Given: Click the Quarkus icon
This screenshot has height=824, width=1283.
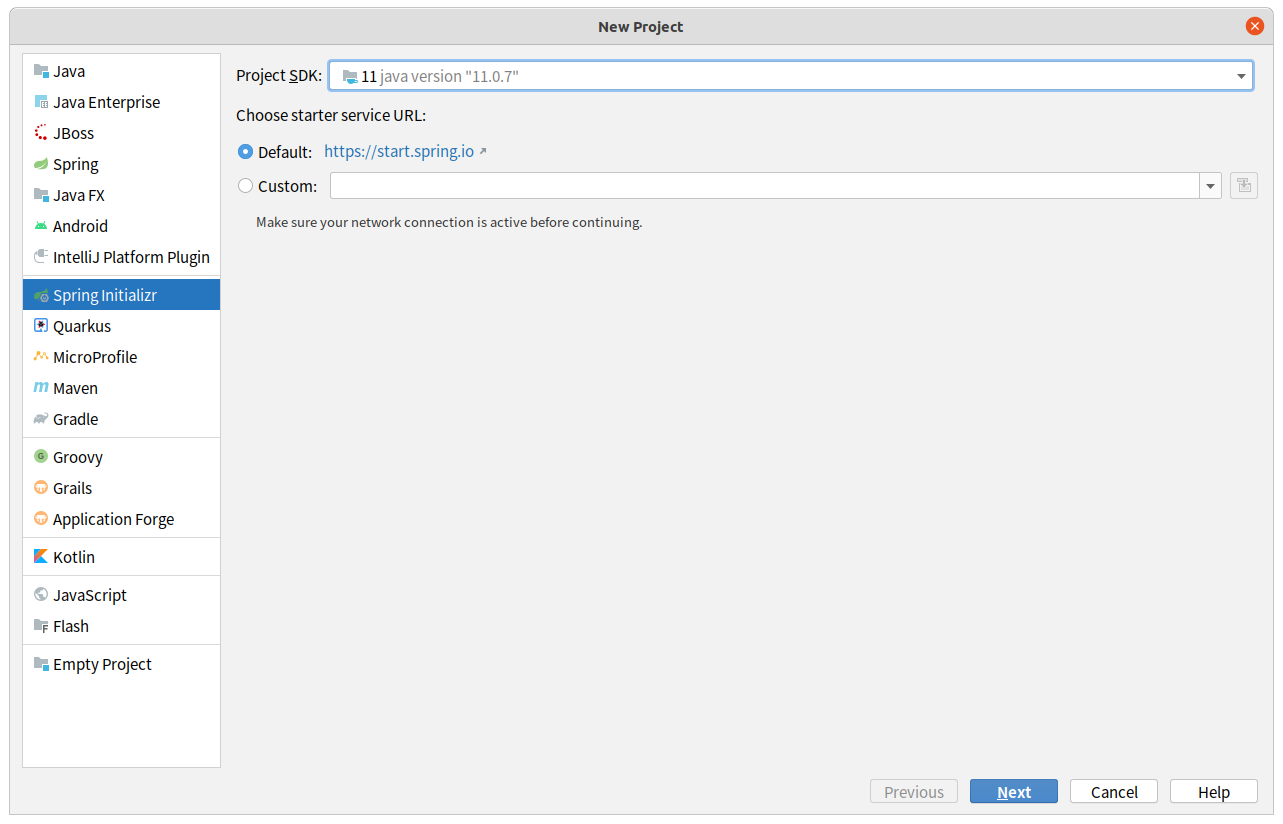Looking at the screenshot, I should 41,326.
